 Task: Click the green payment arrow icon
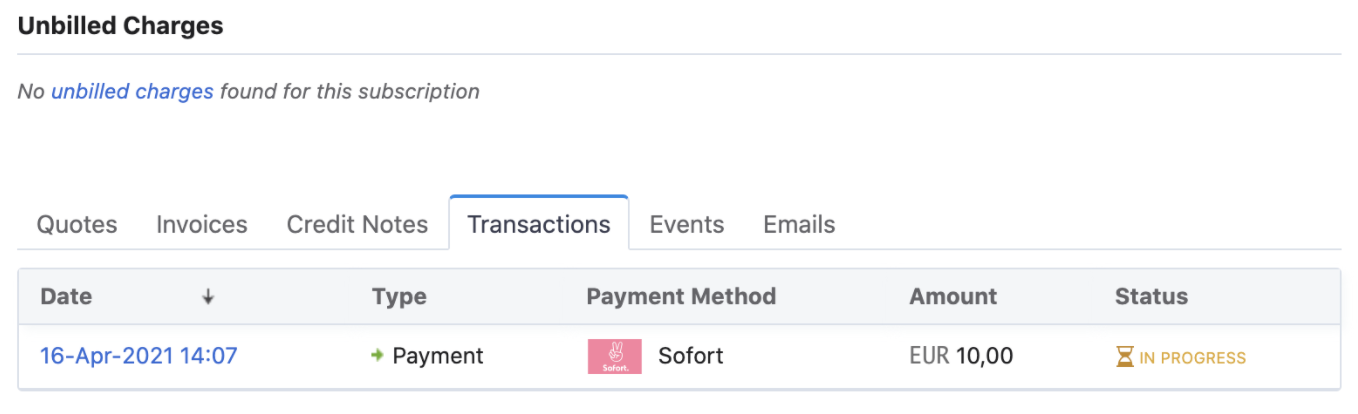[377, 355]
